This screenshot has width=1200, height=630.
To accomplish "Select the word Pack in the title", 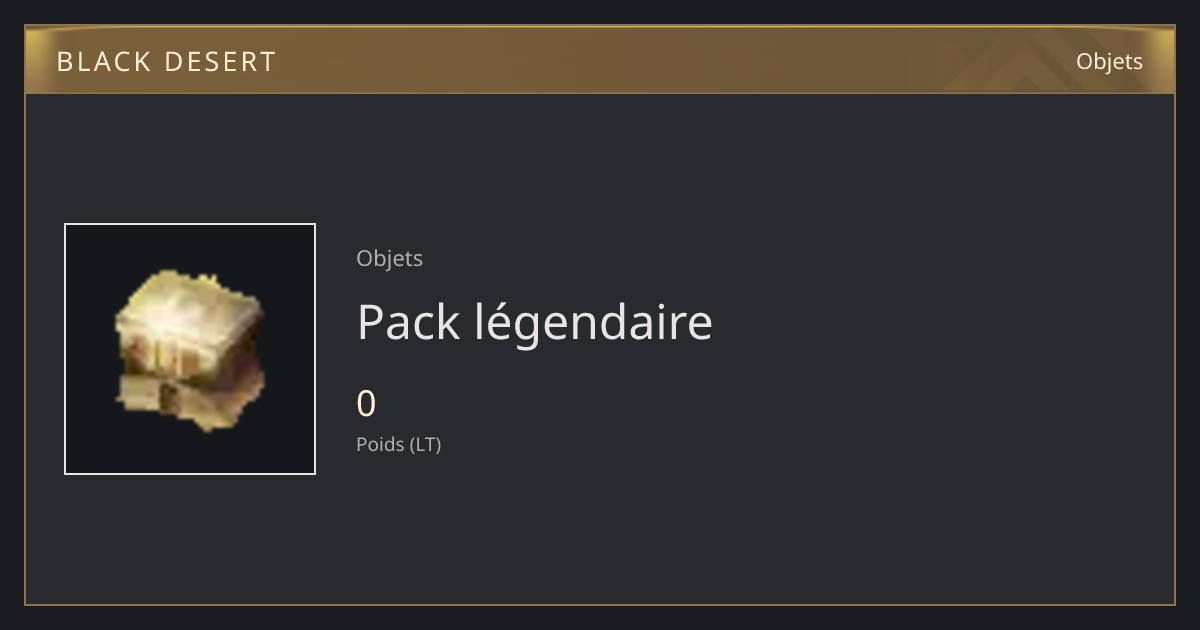I will tap(408, 322).
